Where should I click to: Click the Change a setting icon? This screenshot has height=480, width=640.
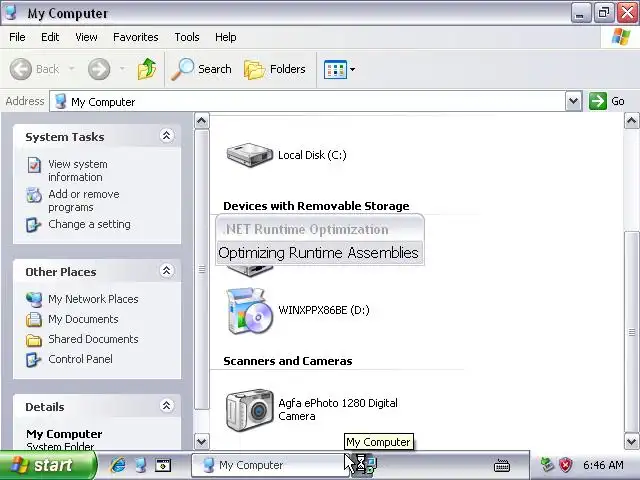tap(33, 224)
